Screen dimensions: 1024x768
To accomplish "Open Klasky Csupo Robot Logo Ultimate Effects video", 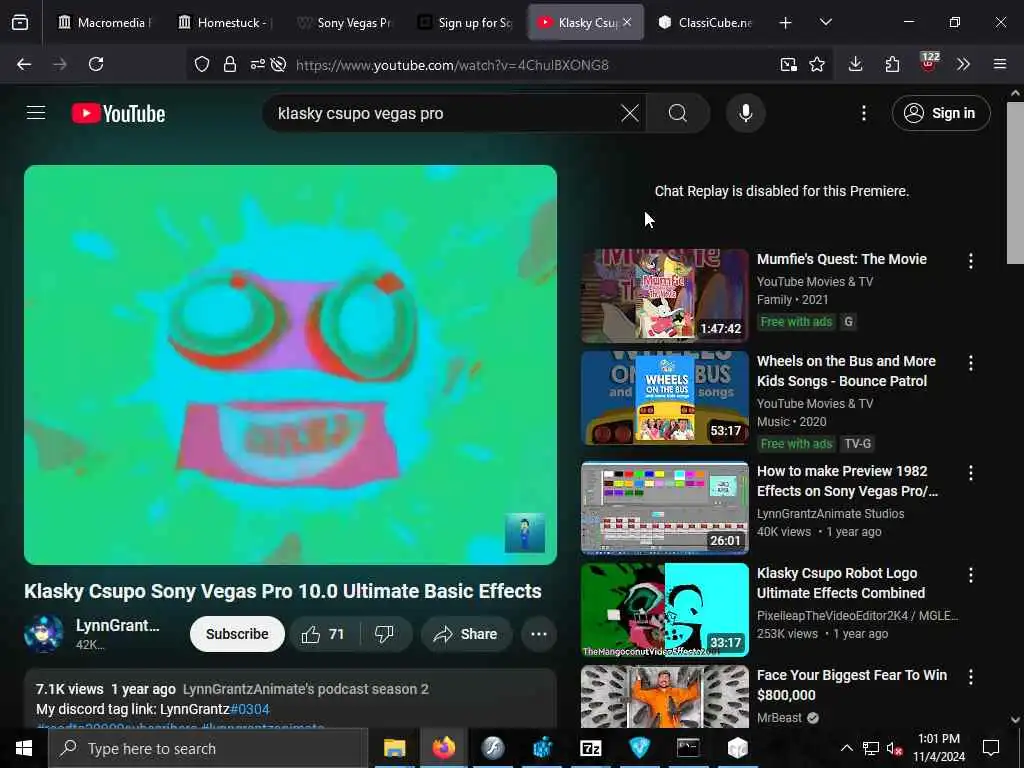I will click(665, 609).
